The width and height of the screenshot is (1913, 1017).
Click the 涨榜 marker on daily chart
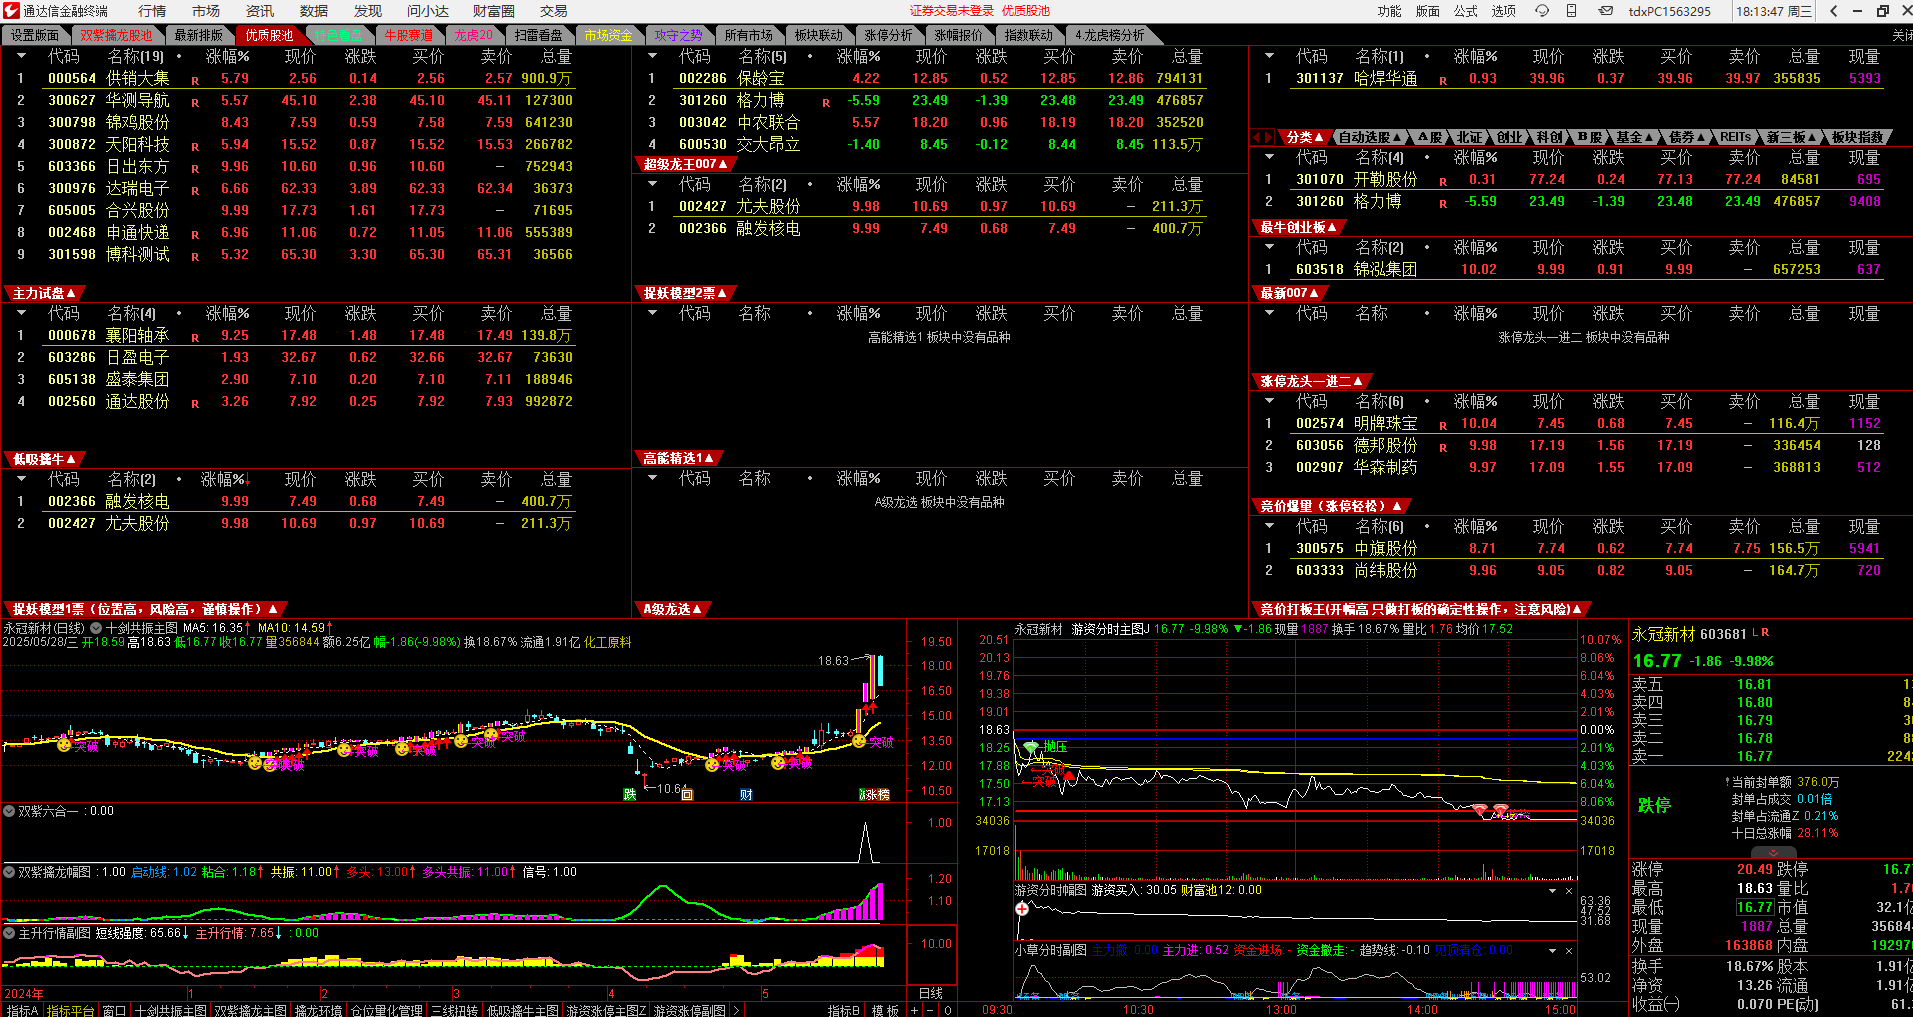pos(875,794)
